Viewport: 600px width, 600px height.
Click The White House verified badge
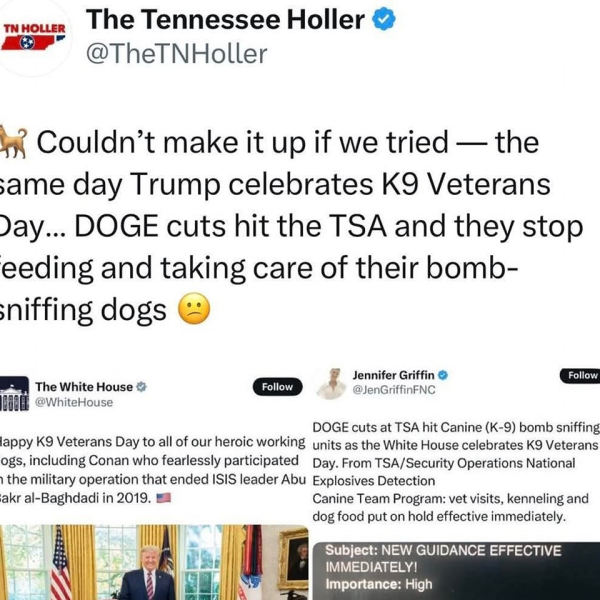point(142,387)
